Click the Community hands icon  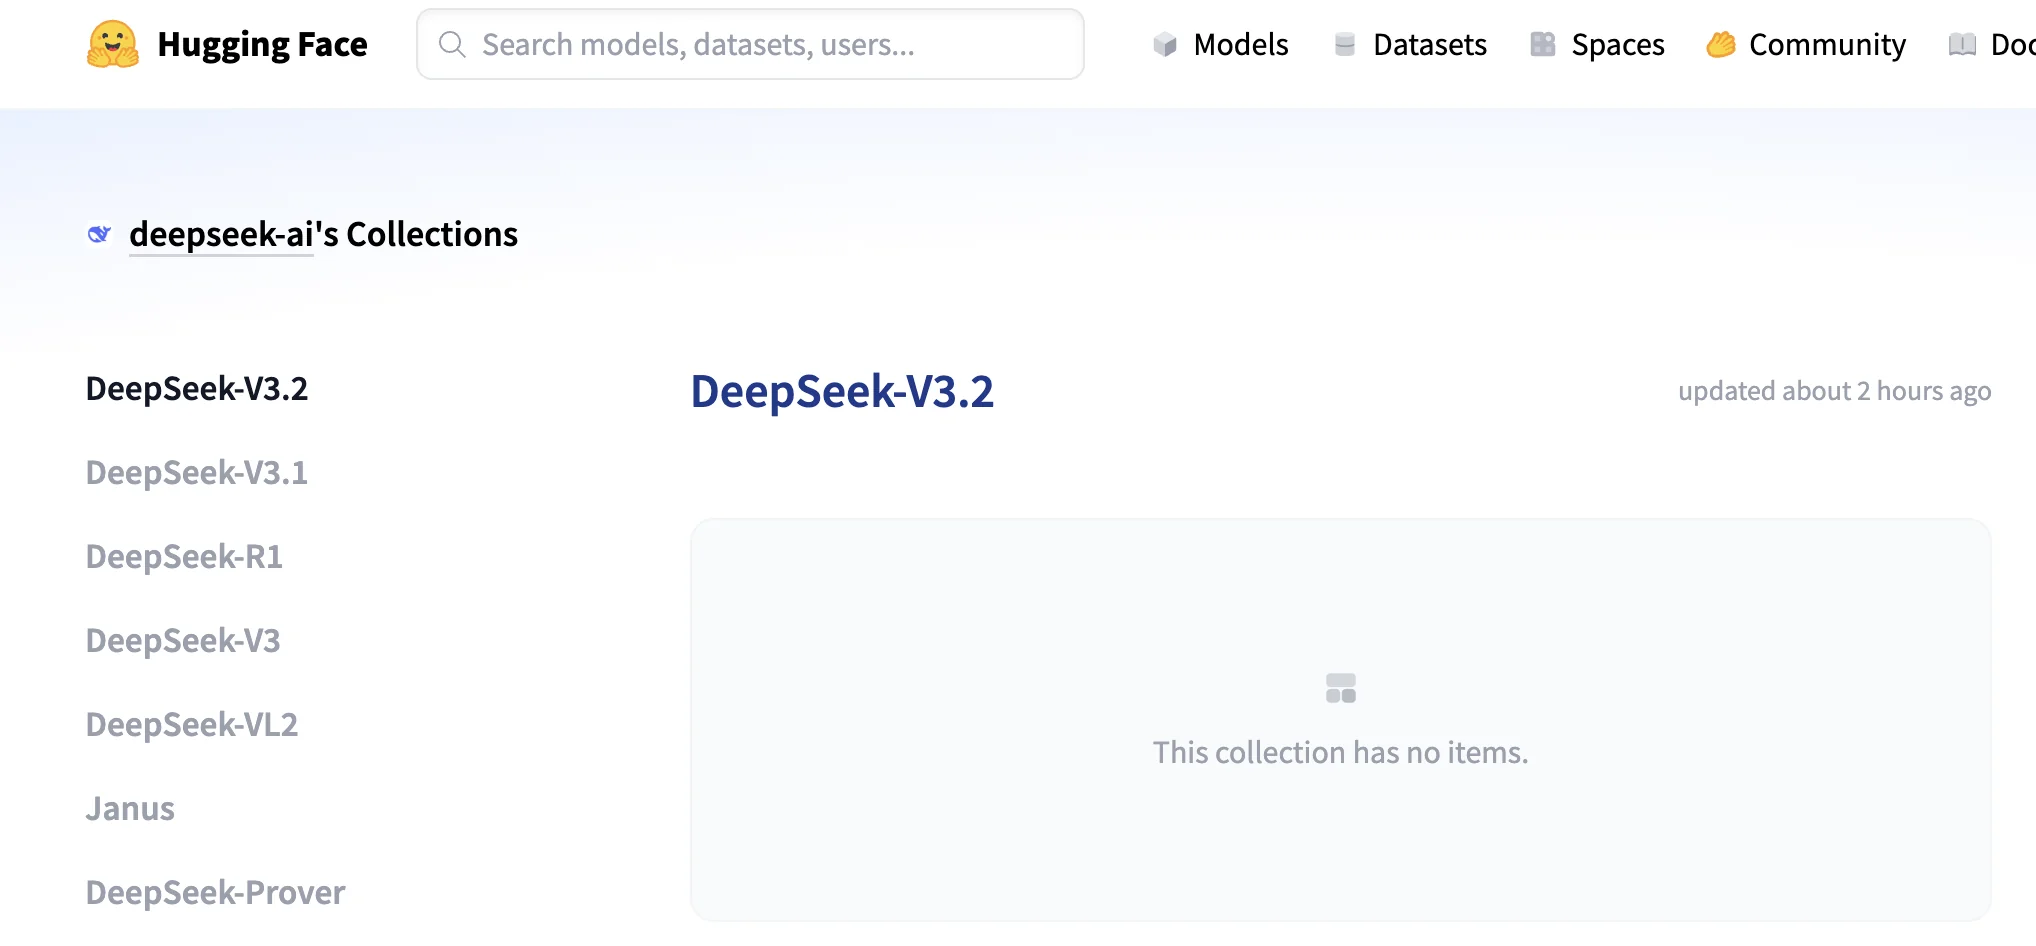(x=1721, y=45)
